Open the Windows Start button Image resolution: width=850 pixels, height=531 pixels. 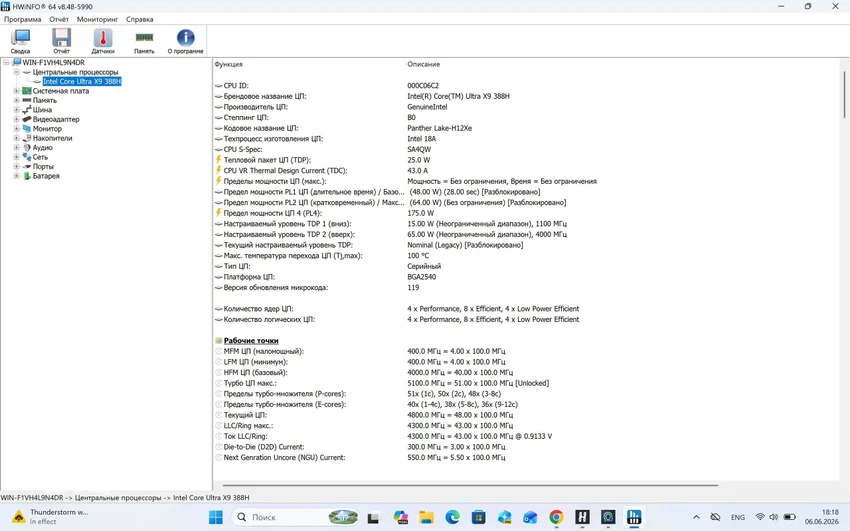click(216, 517)
